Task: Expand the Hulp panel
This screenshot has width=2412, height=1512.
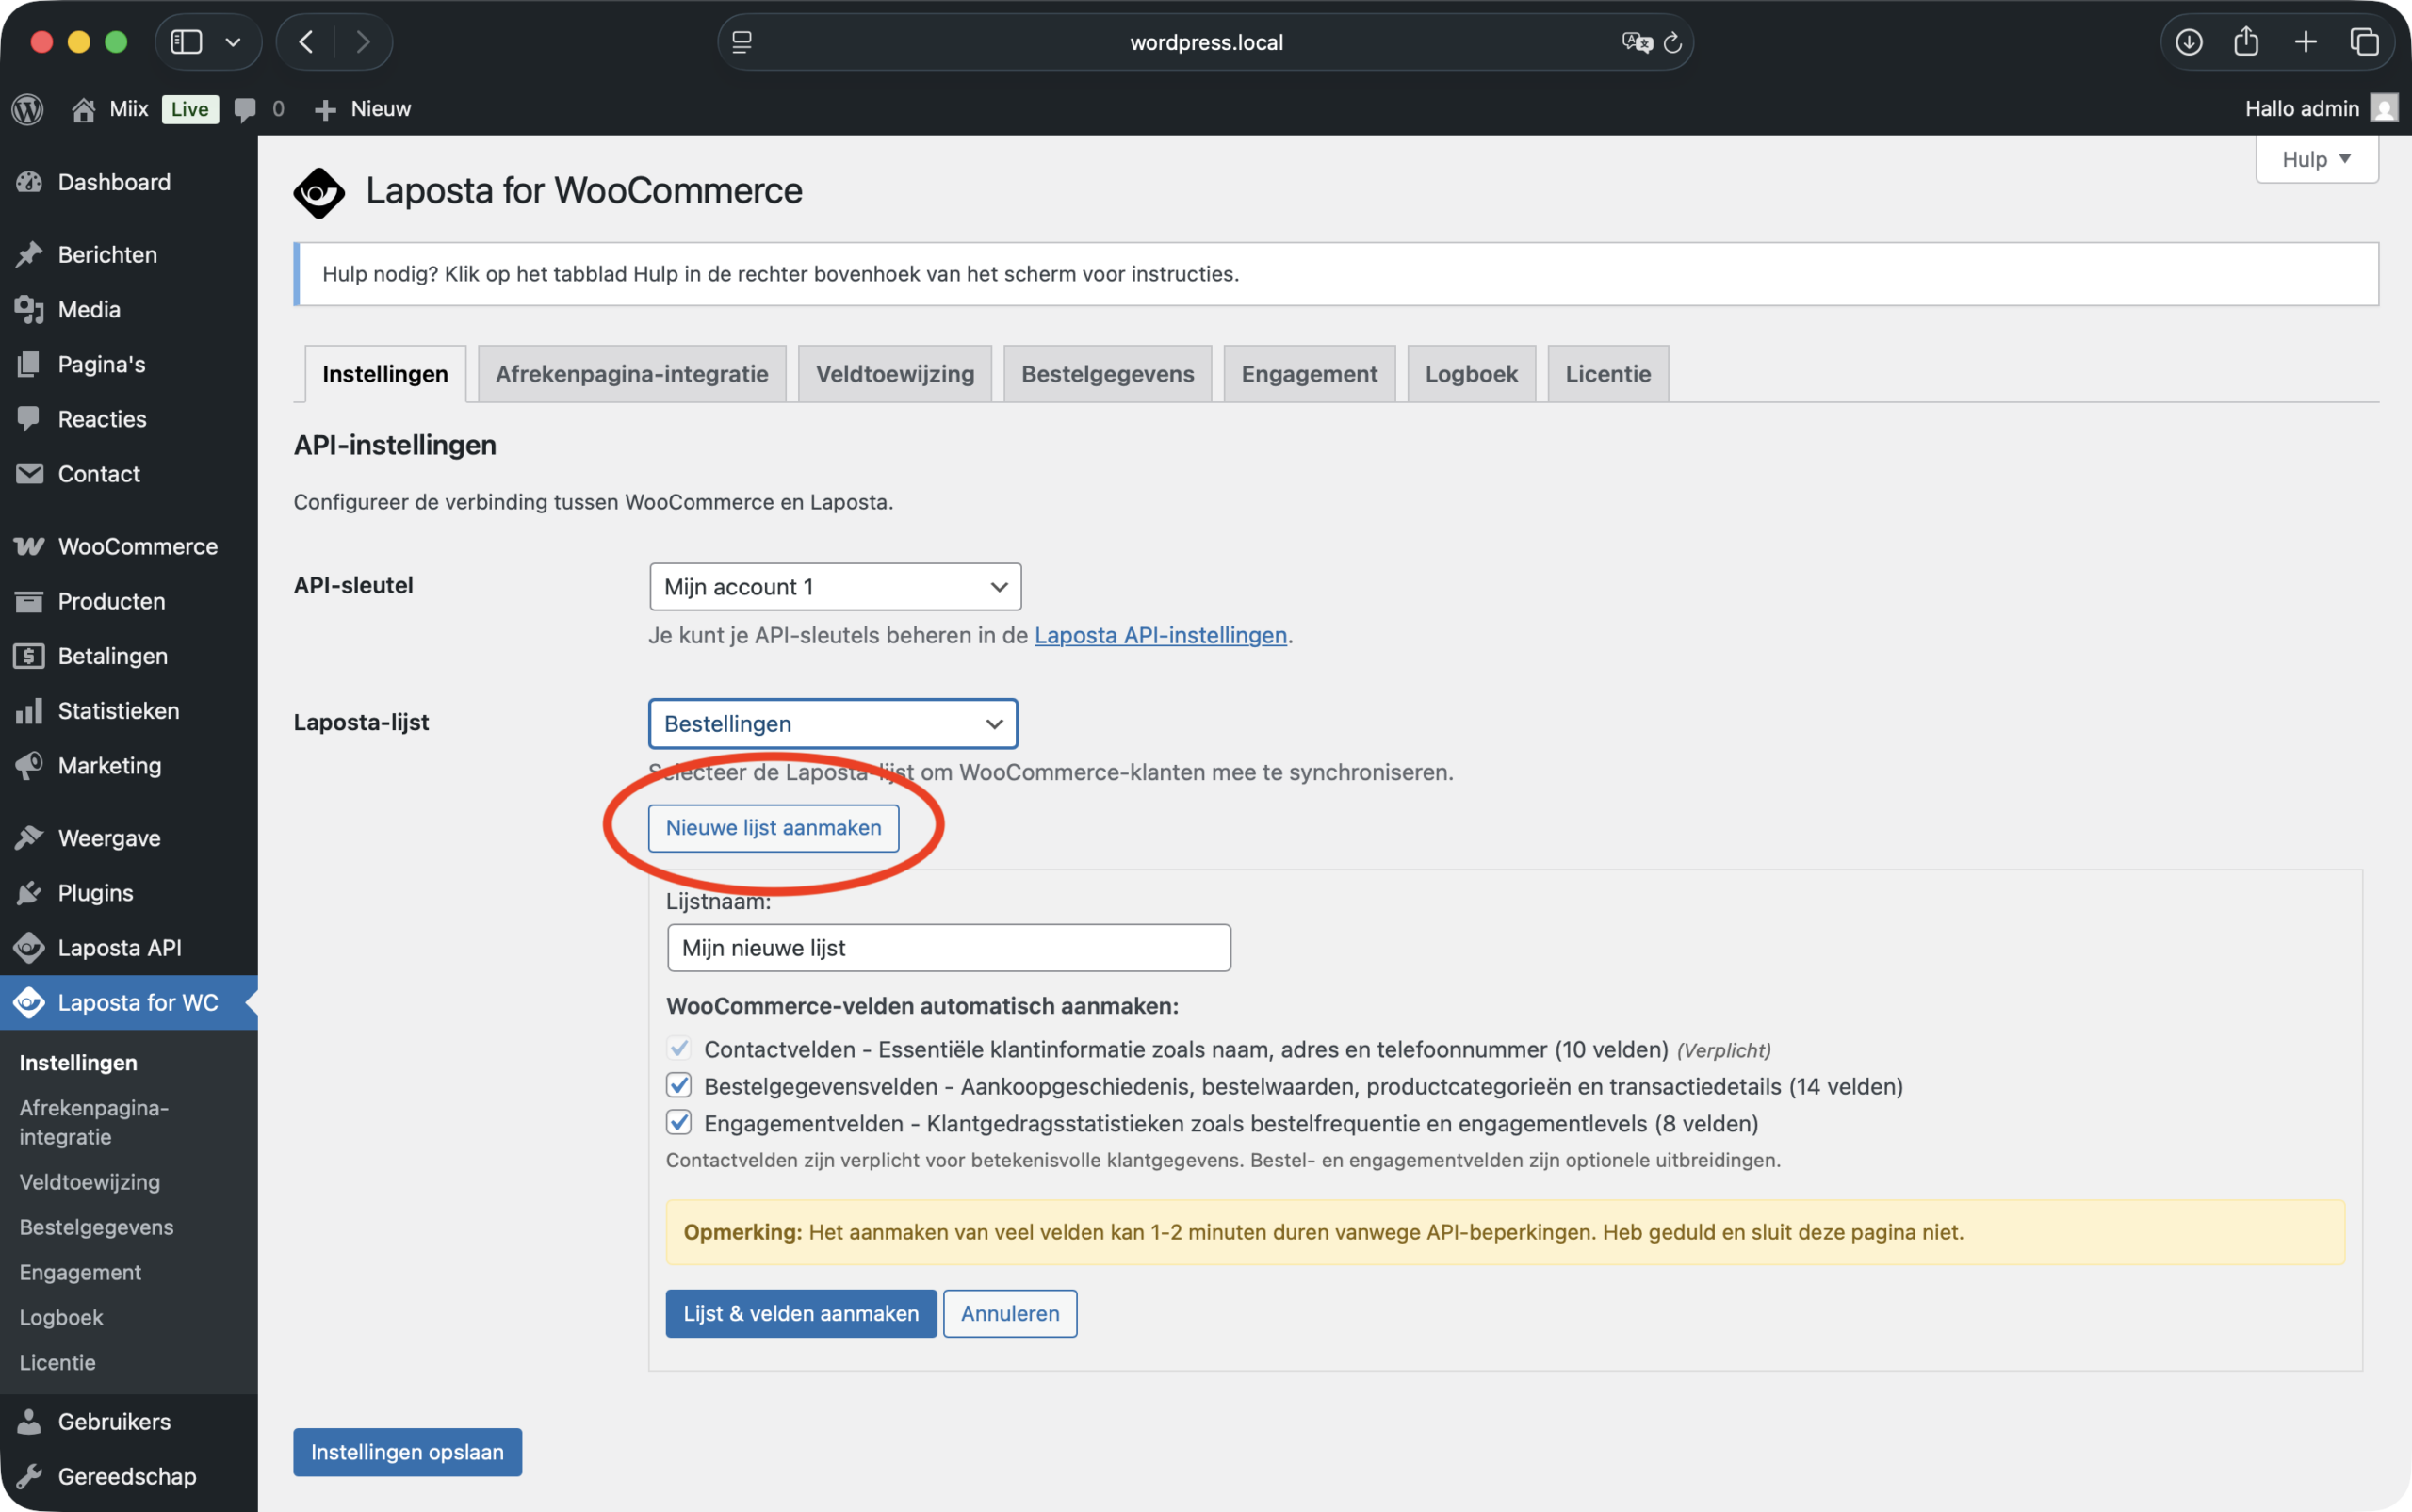Action: [2316, 158]
